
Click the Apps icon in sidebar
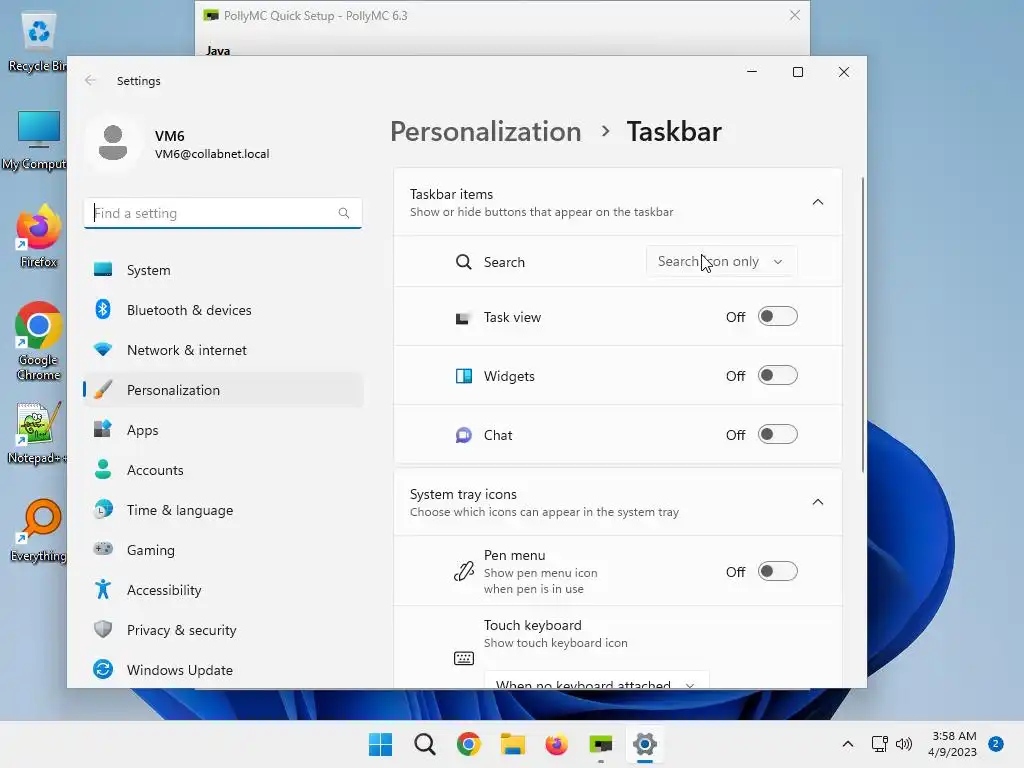(x=103, y=429)
